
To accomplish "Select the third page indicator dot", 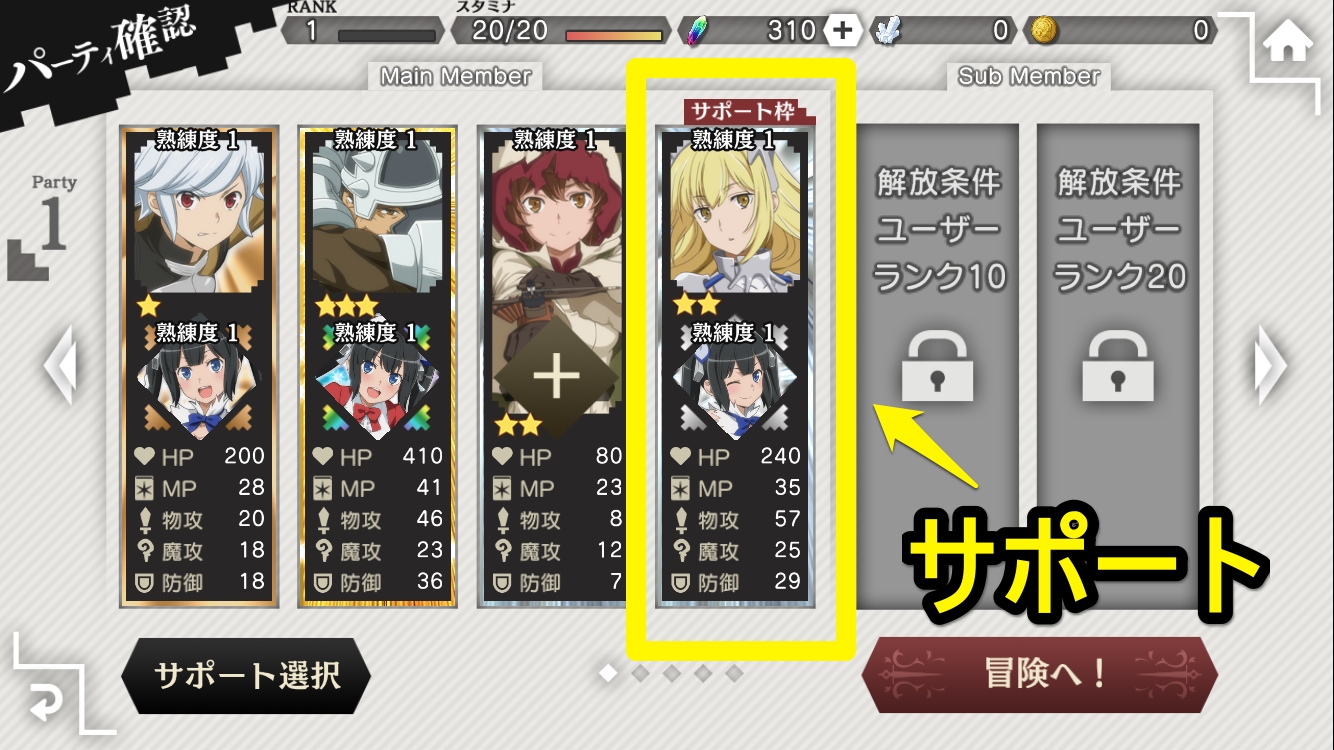I will point(672,674).
